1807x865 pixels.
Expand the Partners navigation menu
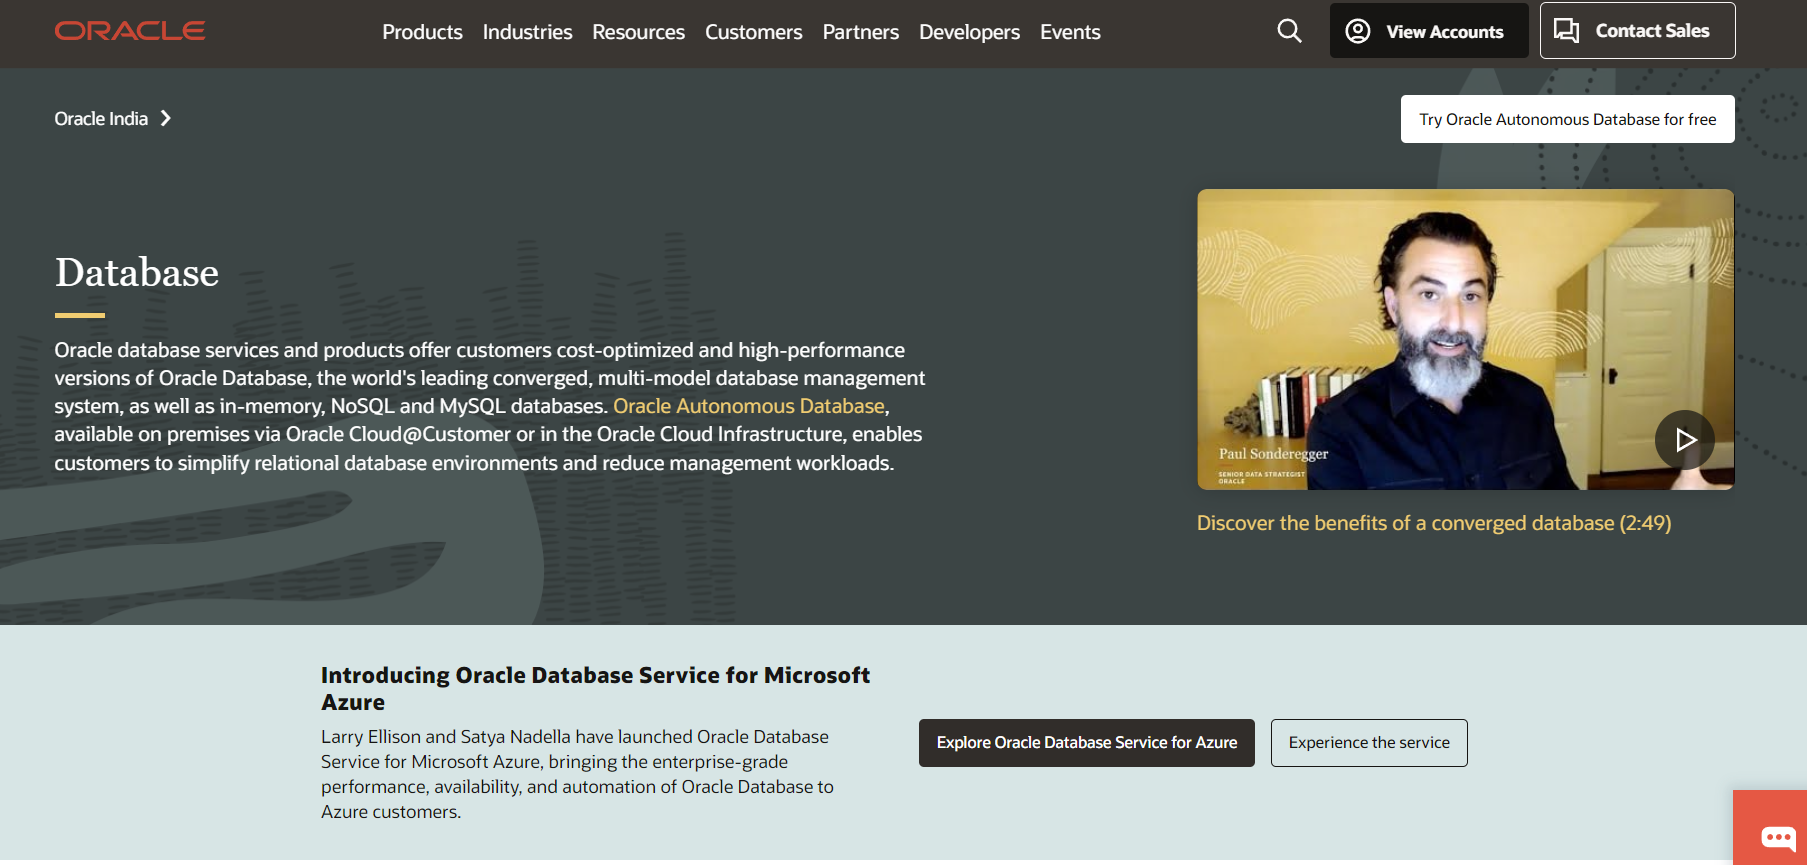(x=860, y=32)
